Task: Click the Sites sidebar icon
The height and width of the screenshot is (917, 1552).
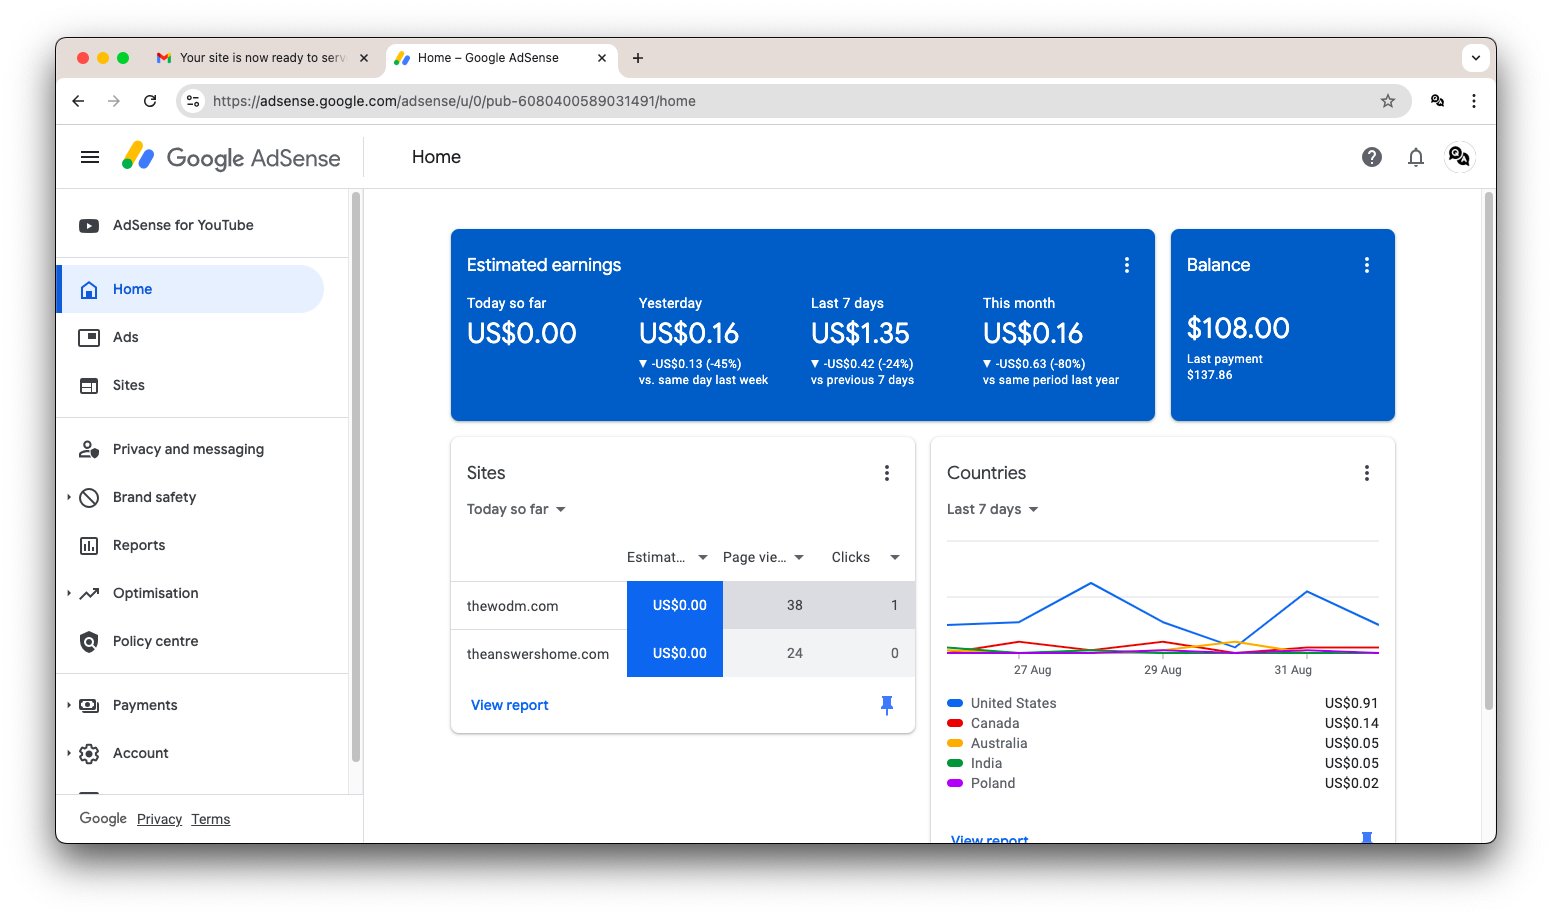Action: [x=89, y=386]
